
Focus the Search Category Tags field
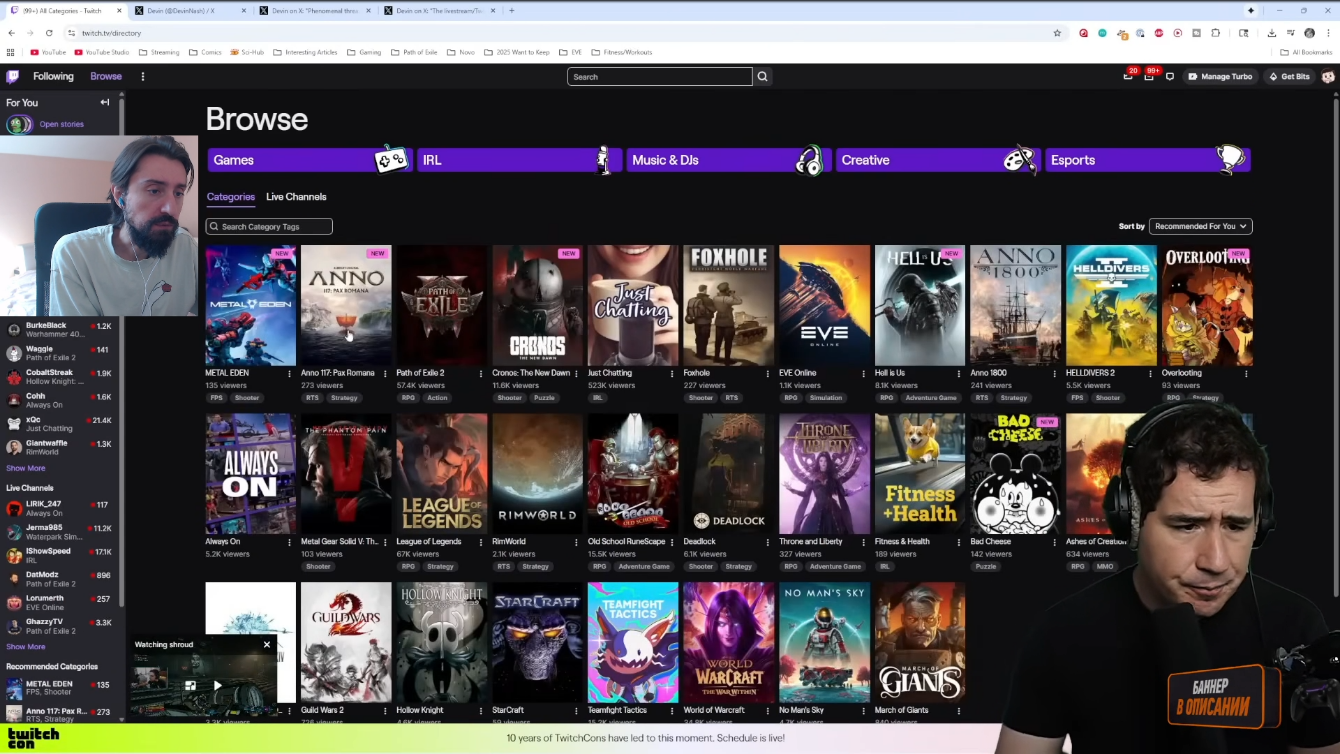(x=269, y=227)
